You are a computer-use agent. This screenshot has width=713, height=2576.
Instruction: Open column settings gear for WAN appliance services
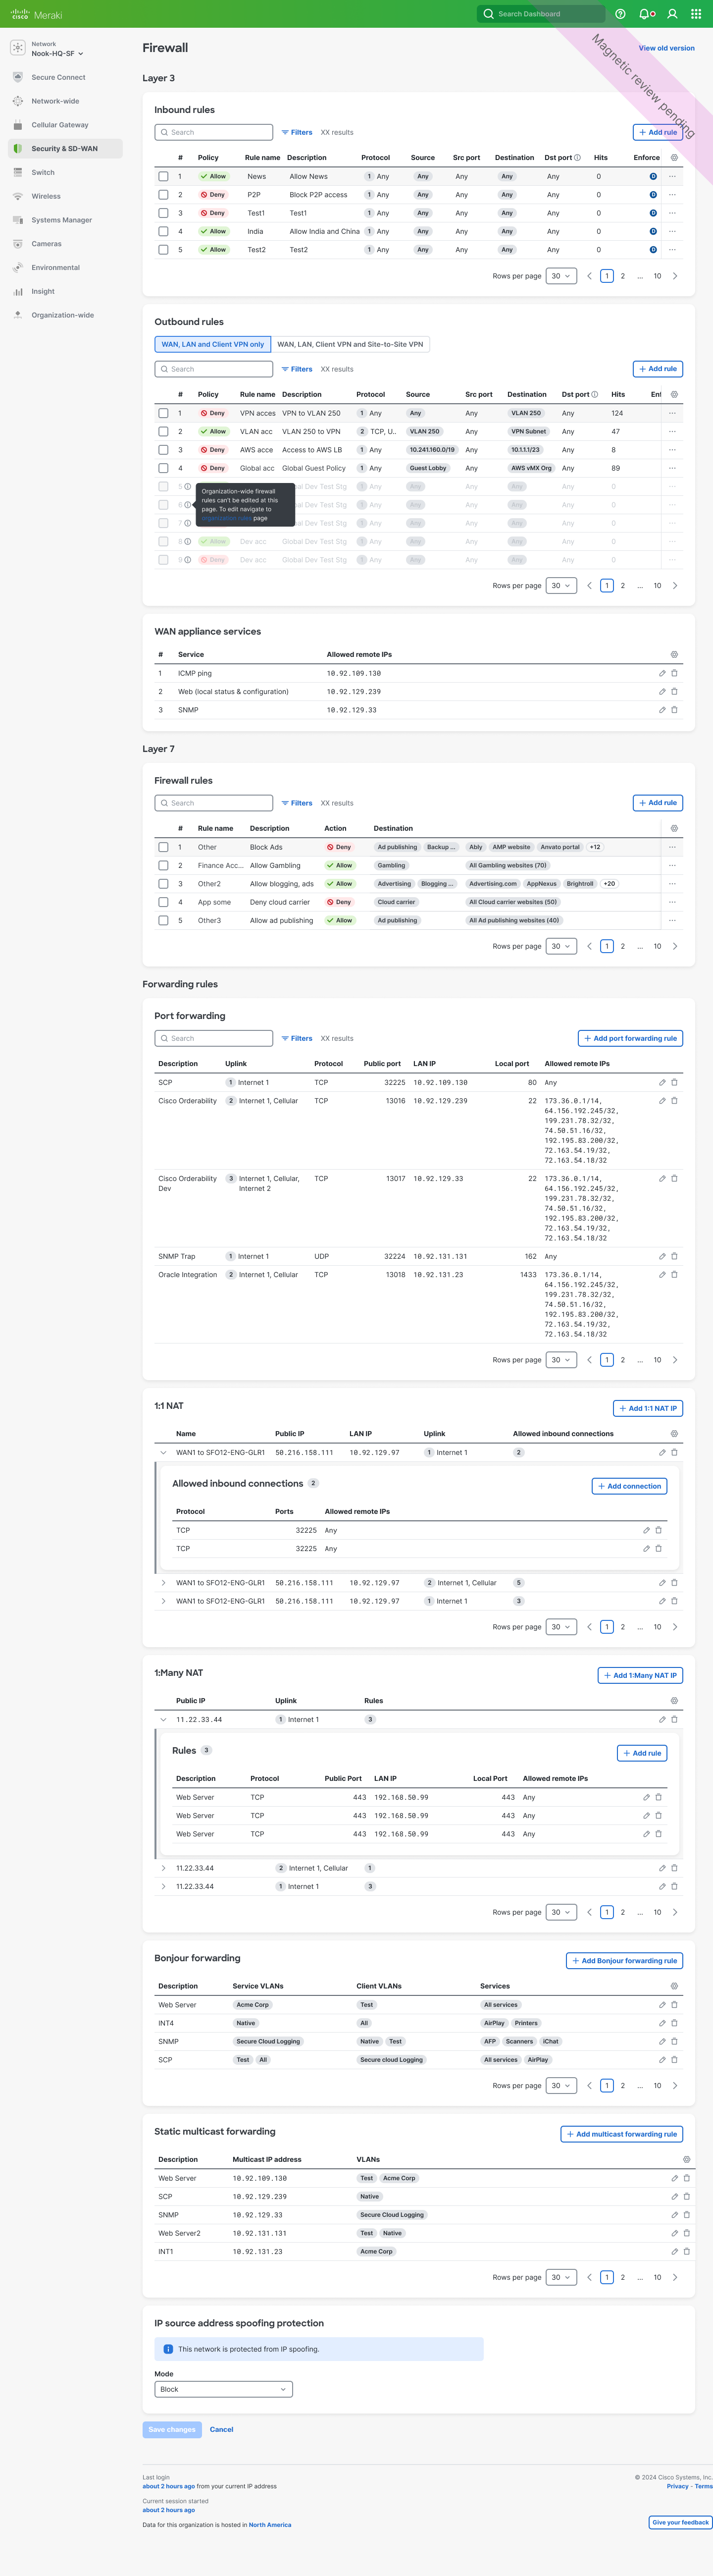674,655
